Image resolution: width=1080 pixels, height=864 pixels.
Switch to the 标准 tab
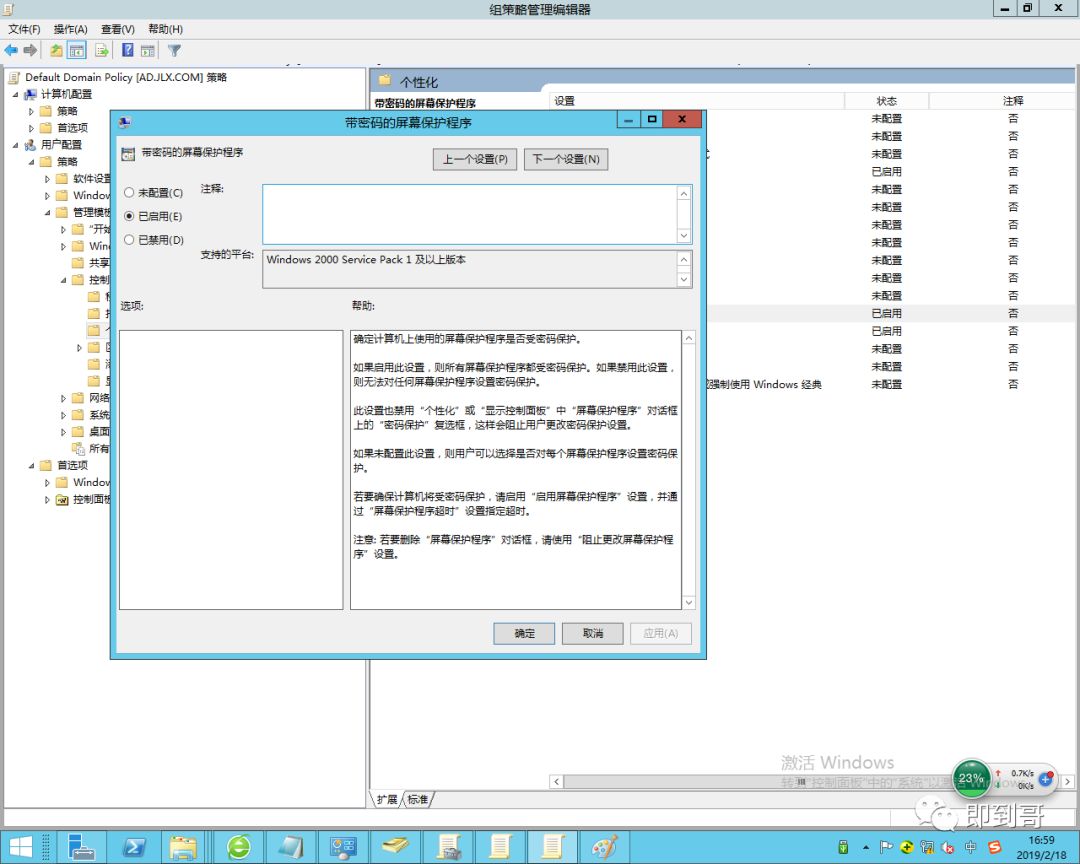click(417, 799)
